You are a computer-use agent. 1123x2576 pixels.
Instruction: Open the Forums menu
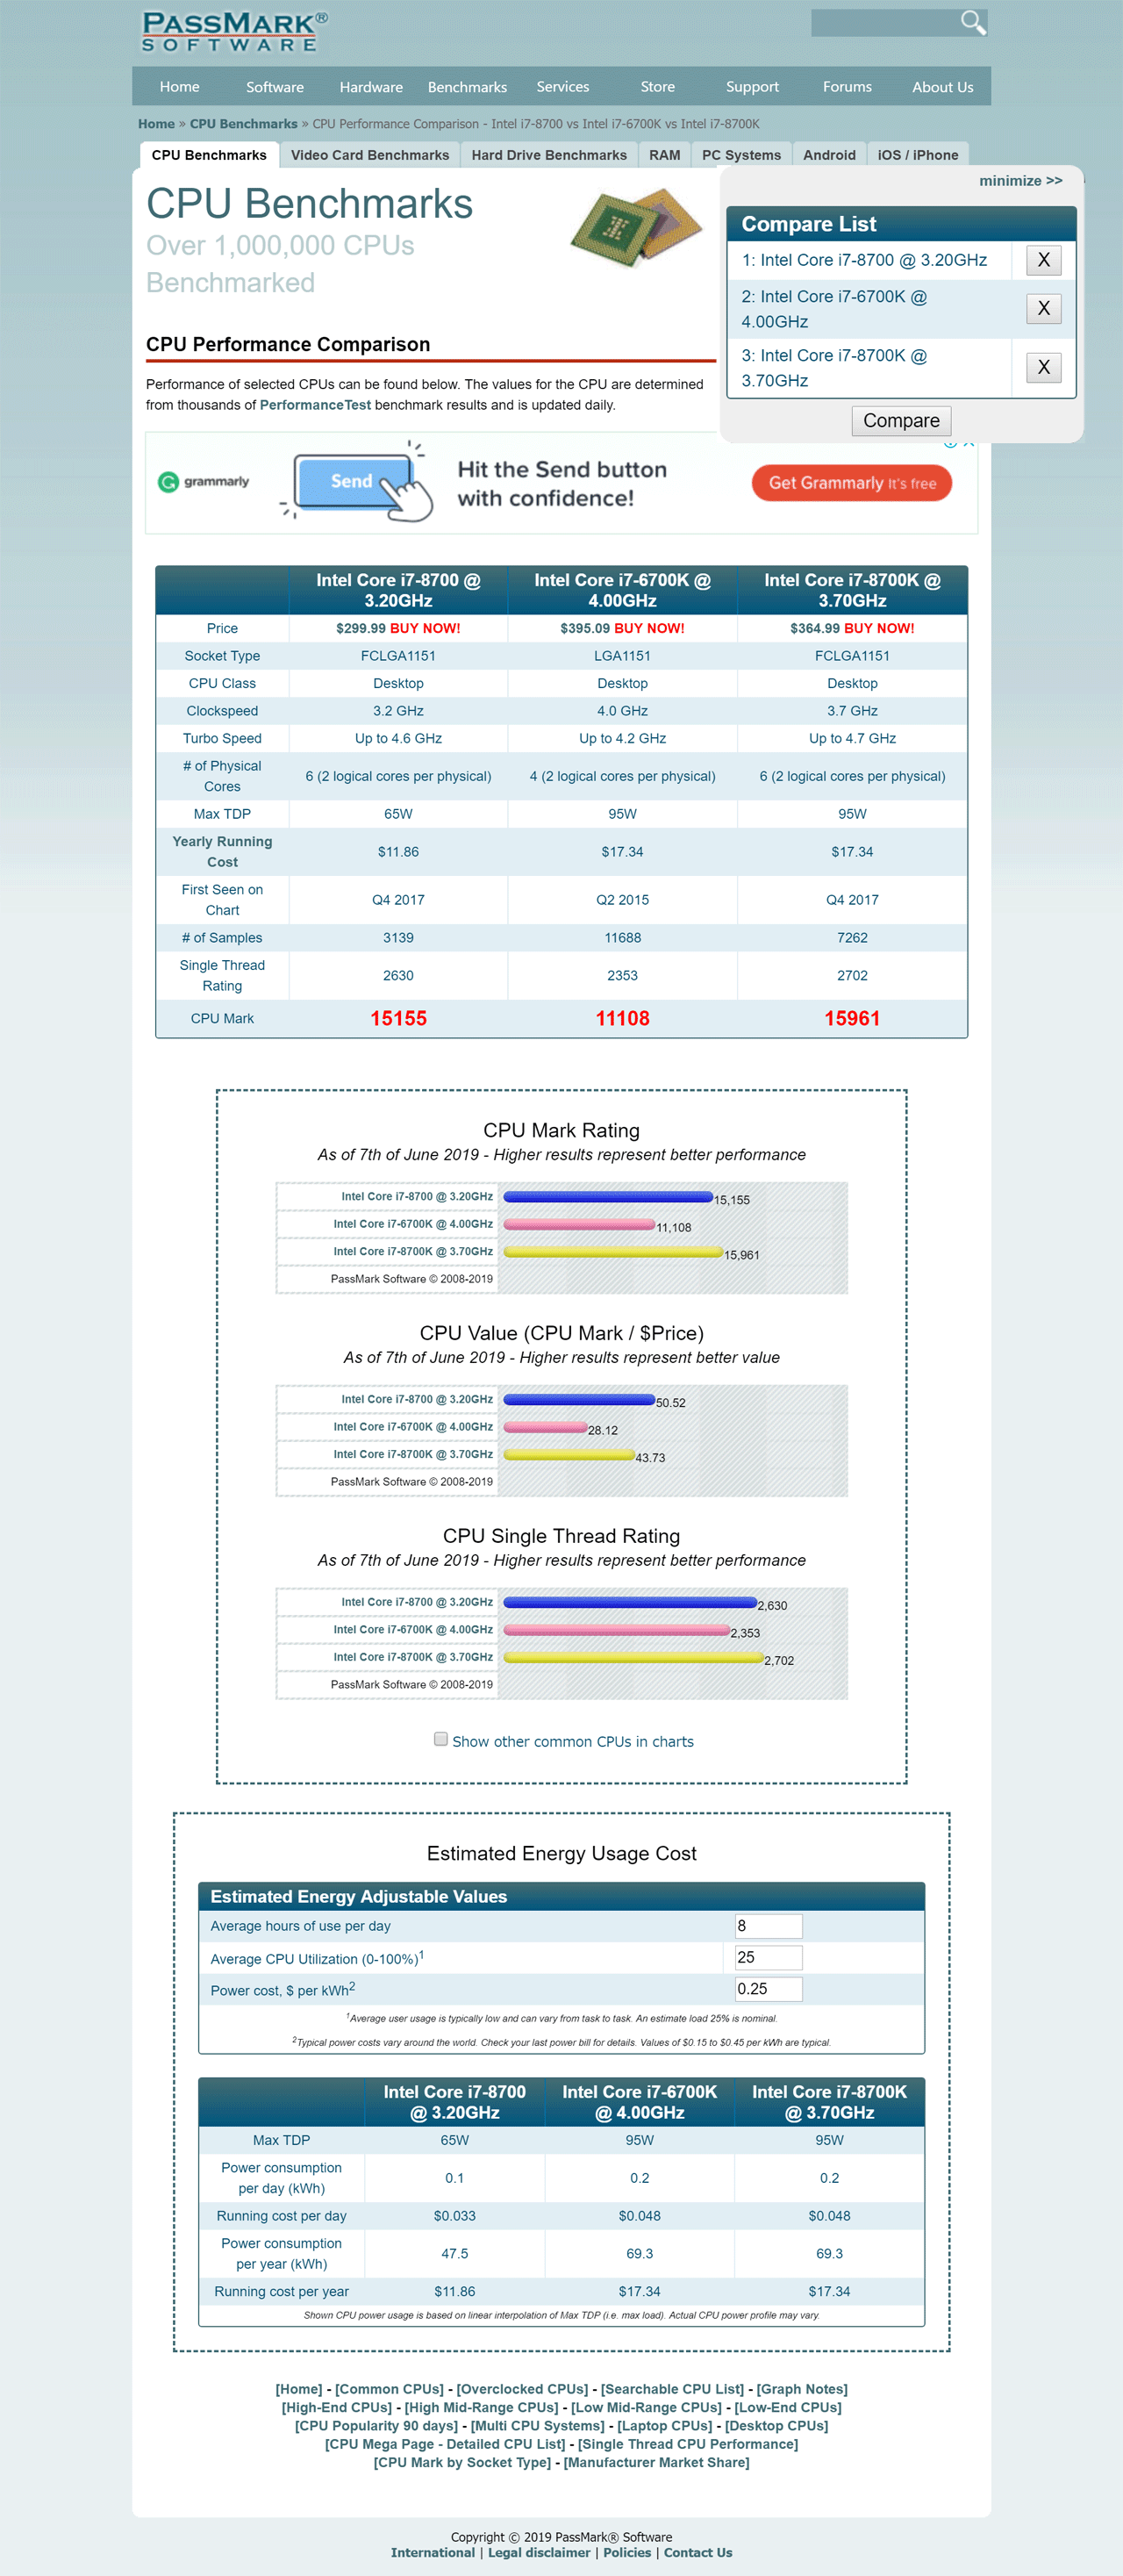click(x=847, y=87)
